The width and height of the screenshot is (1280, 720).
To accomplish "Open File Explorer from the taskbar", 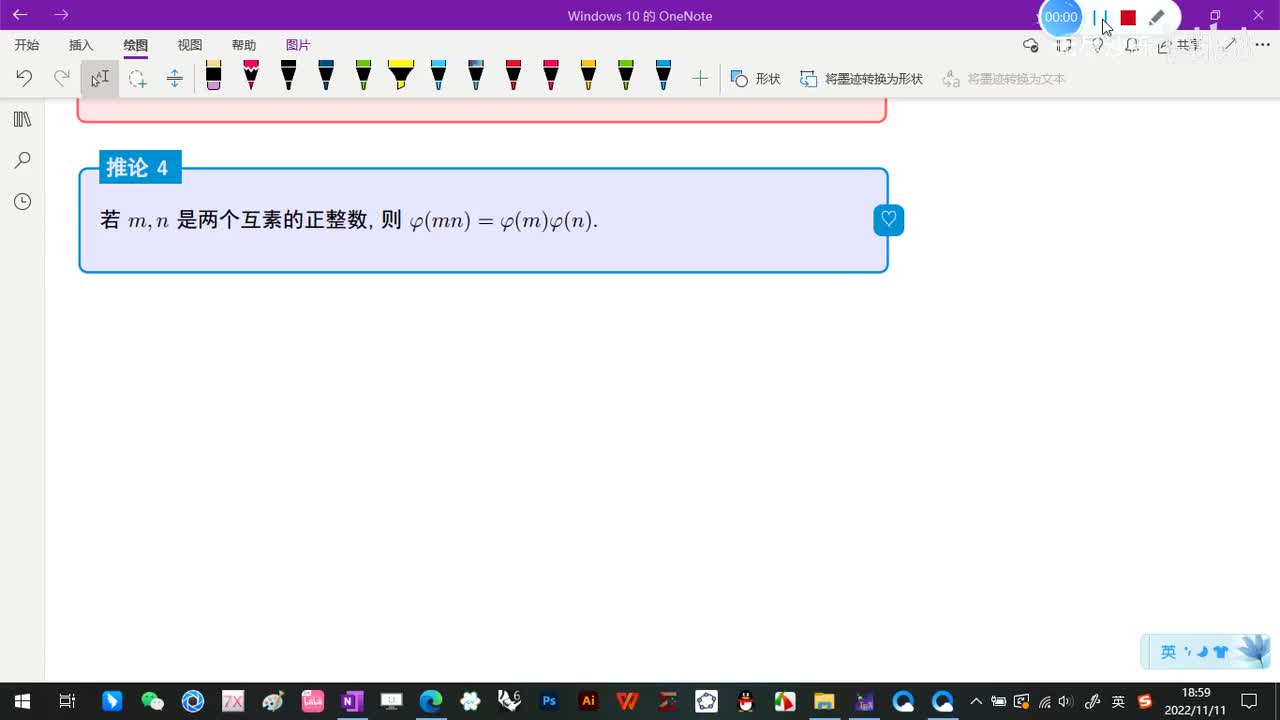I will 824,701.
